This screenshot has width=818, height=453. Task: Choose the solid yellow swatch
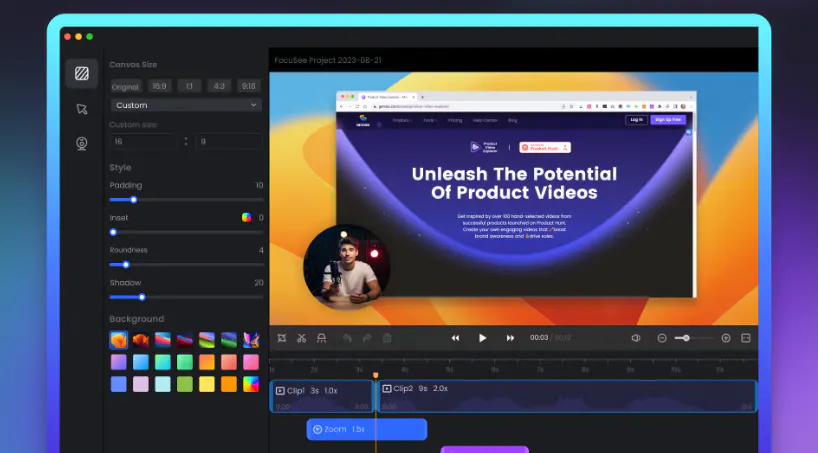[207, 384]
